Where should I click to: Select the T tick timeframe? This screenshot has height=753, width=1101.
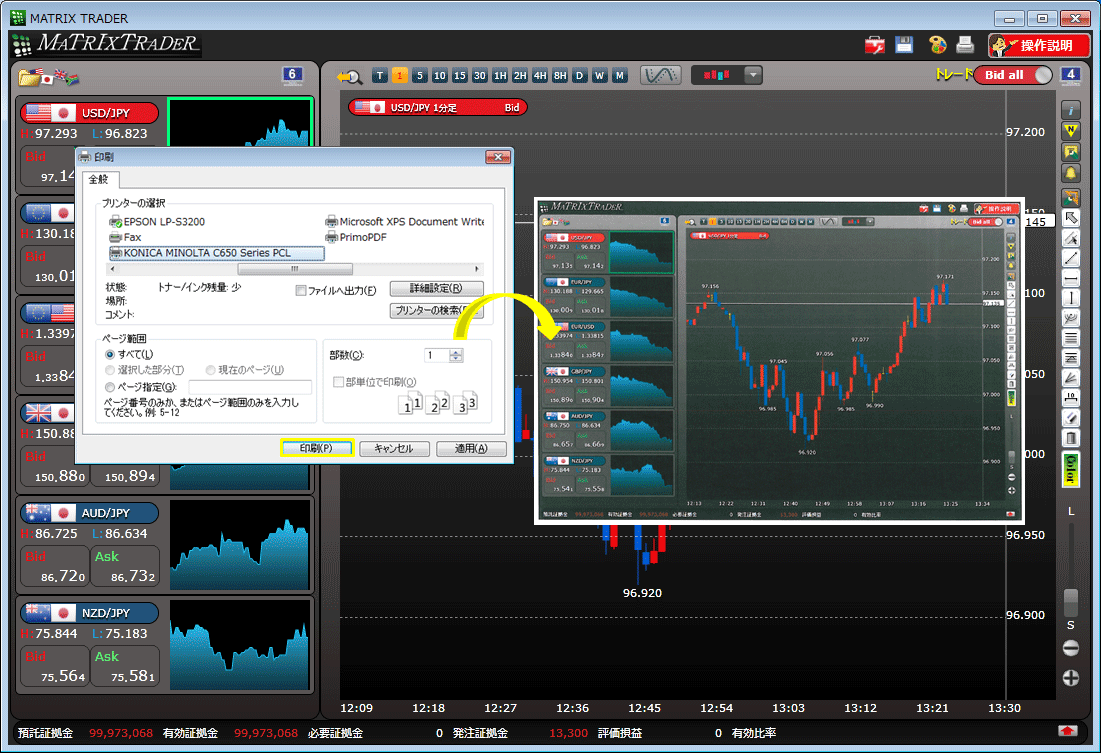point(380,76)
